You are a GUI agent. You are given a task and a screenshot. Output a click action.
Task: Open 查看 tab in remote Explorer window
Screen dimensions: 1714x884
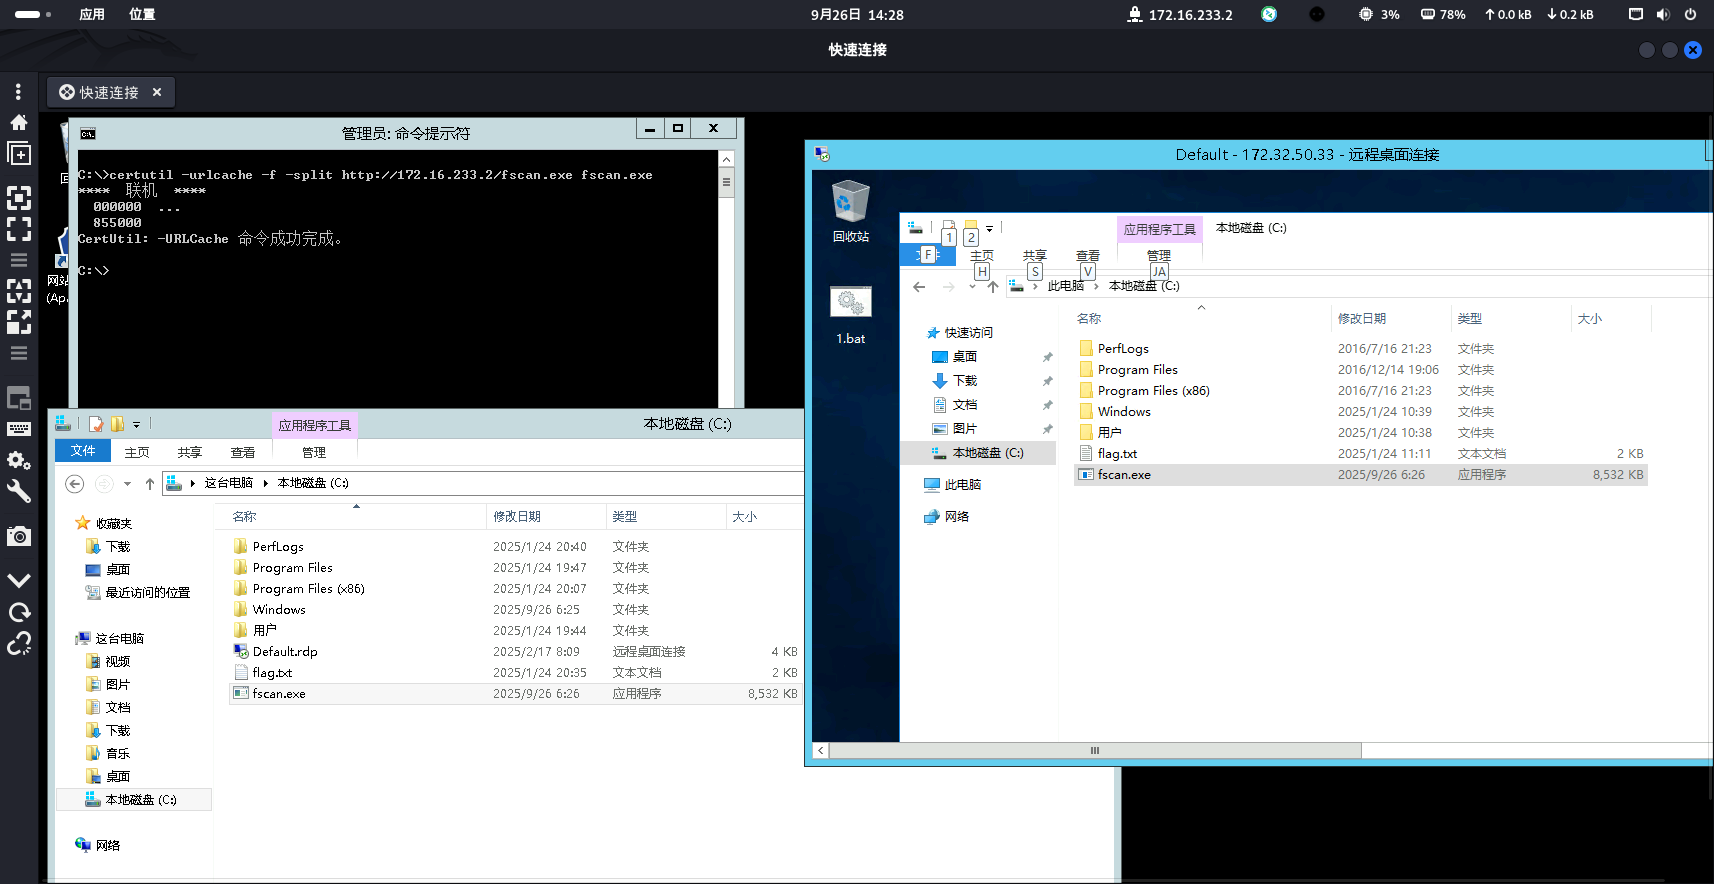point(1088,256)
